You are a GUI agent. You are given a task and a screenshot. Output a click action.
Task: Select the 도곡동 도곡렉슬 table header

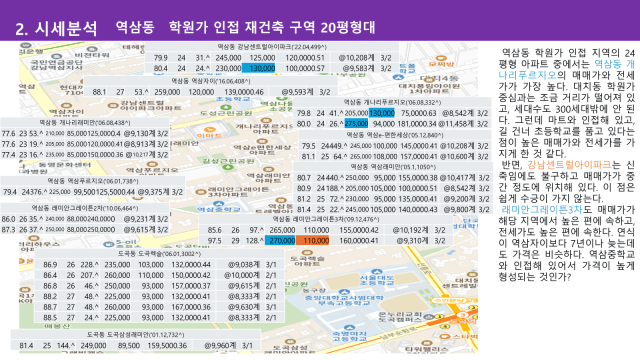click(160, 253)
